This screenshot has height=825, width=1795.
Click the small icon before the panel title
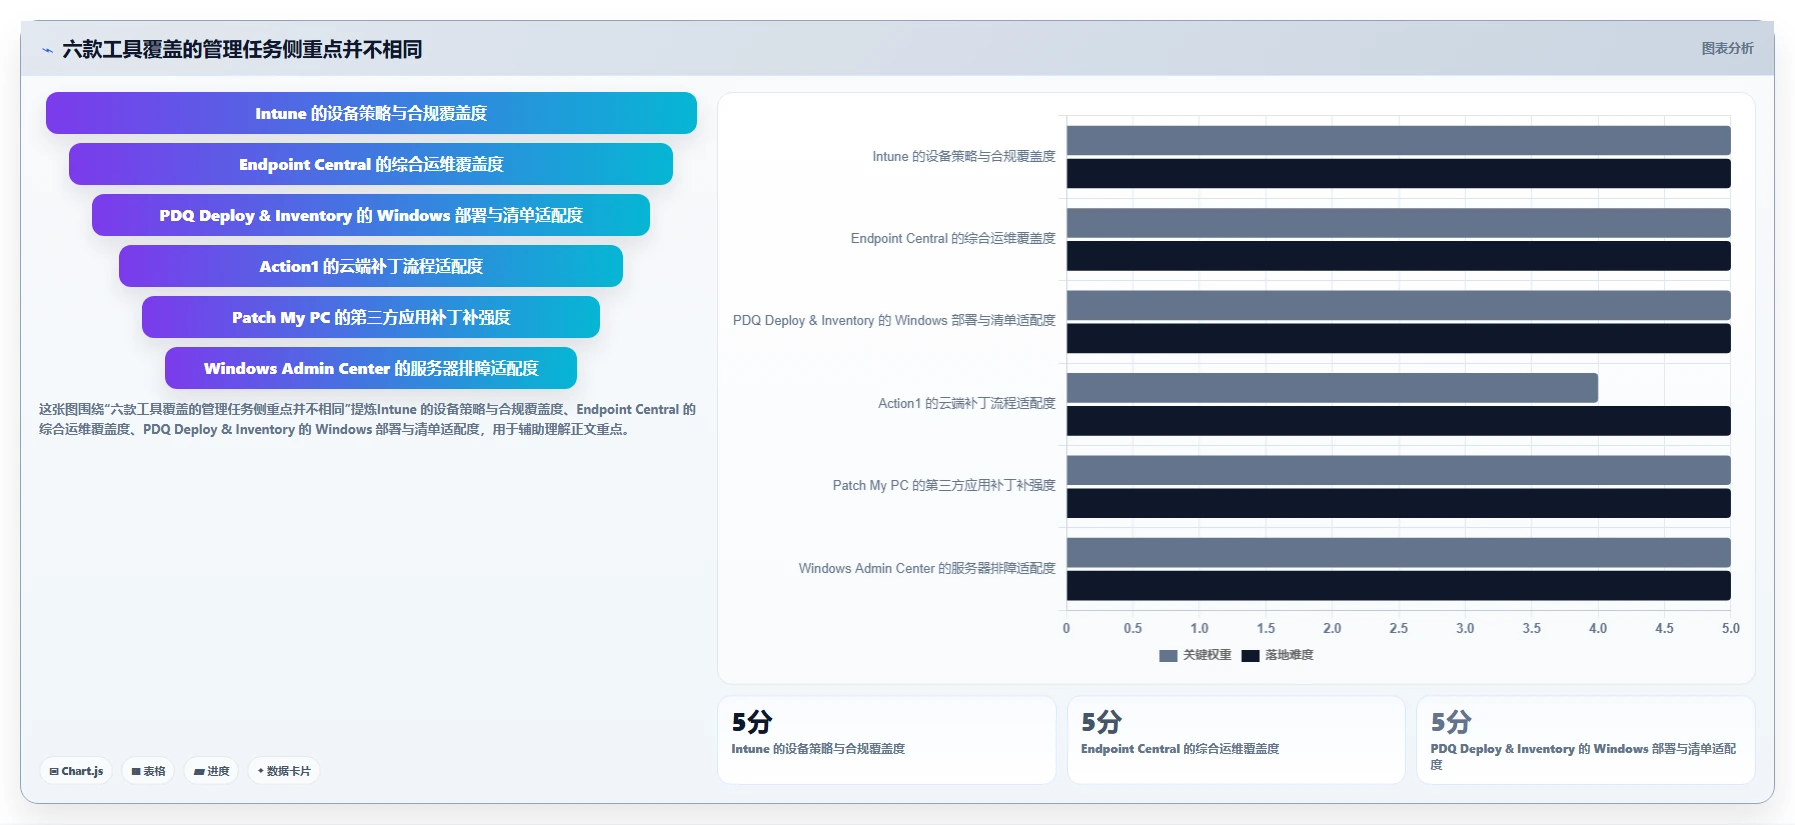tap(47, 50)
